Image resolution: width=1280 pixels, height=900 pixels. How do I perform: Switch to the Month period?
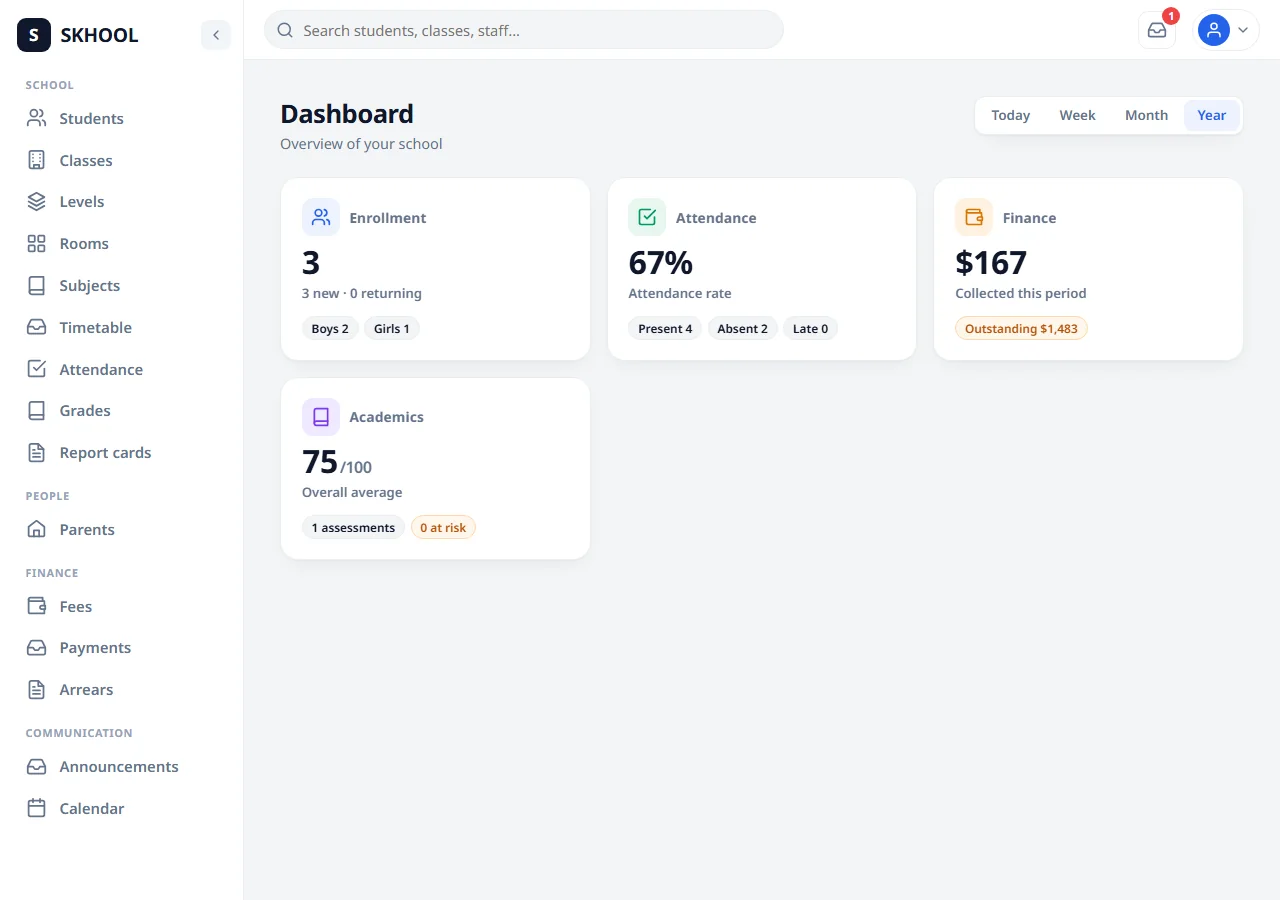(1146, 115)
